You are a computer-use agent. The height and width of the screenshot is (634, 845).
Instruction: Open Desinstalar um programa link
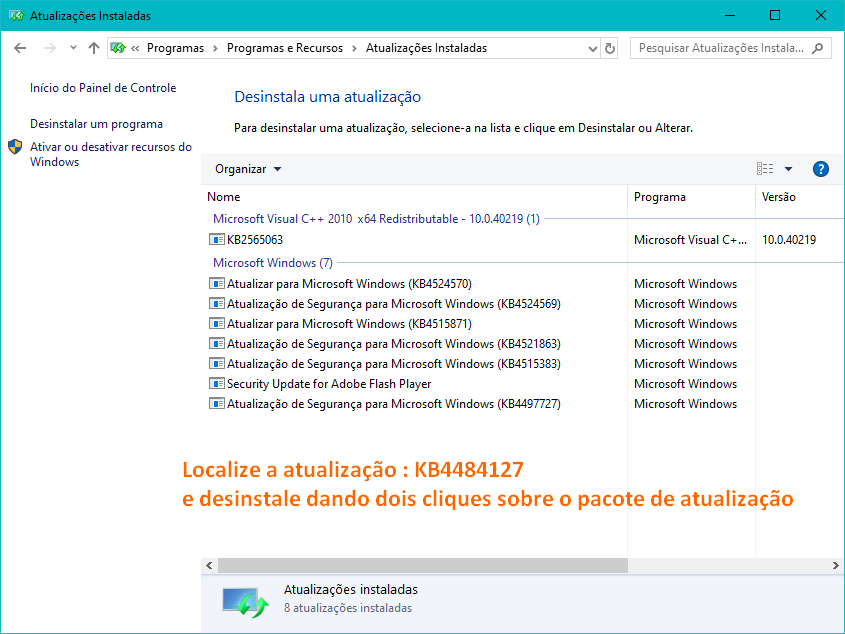pos(96,124)
